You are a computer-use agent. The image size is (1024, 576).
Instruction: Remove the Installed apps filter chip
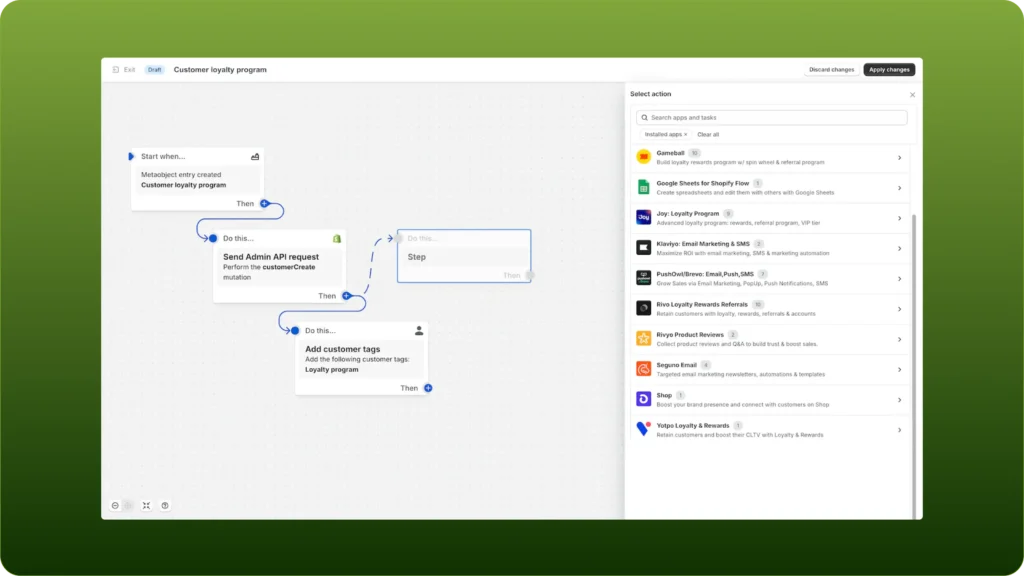pyautogui.click(x=685, y=134)
